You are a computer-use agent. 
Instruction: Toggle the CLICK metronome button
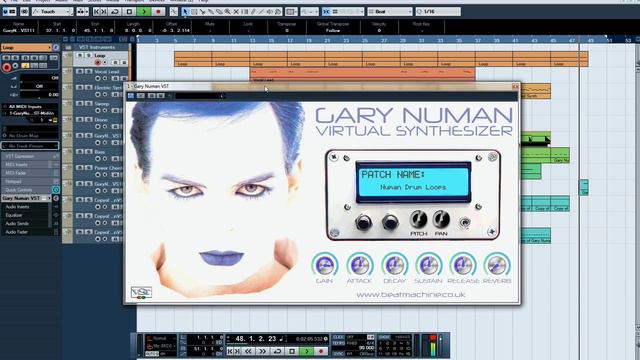coord(338,337)
